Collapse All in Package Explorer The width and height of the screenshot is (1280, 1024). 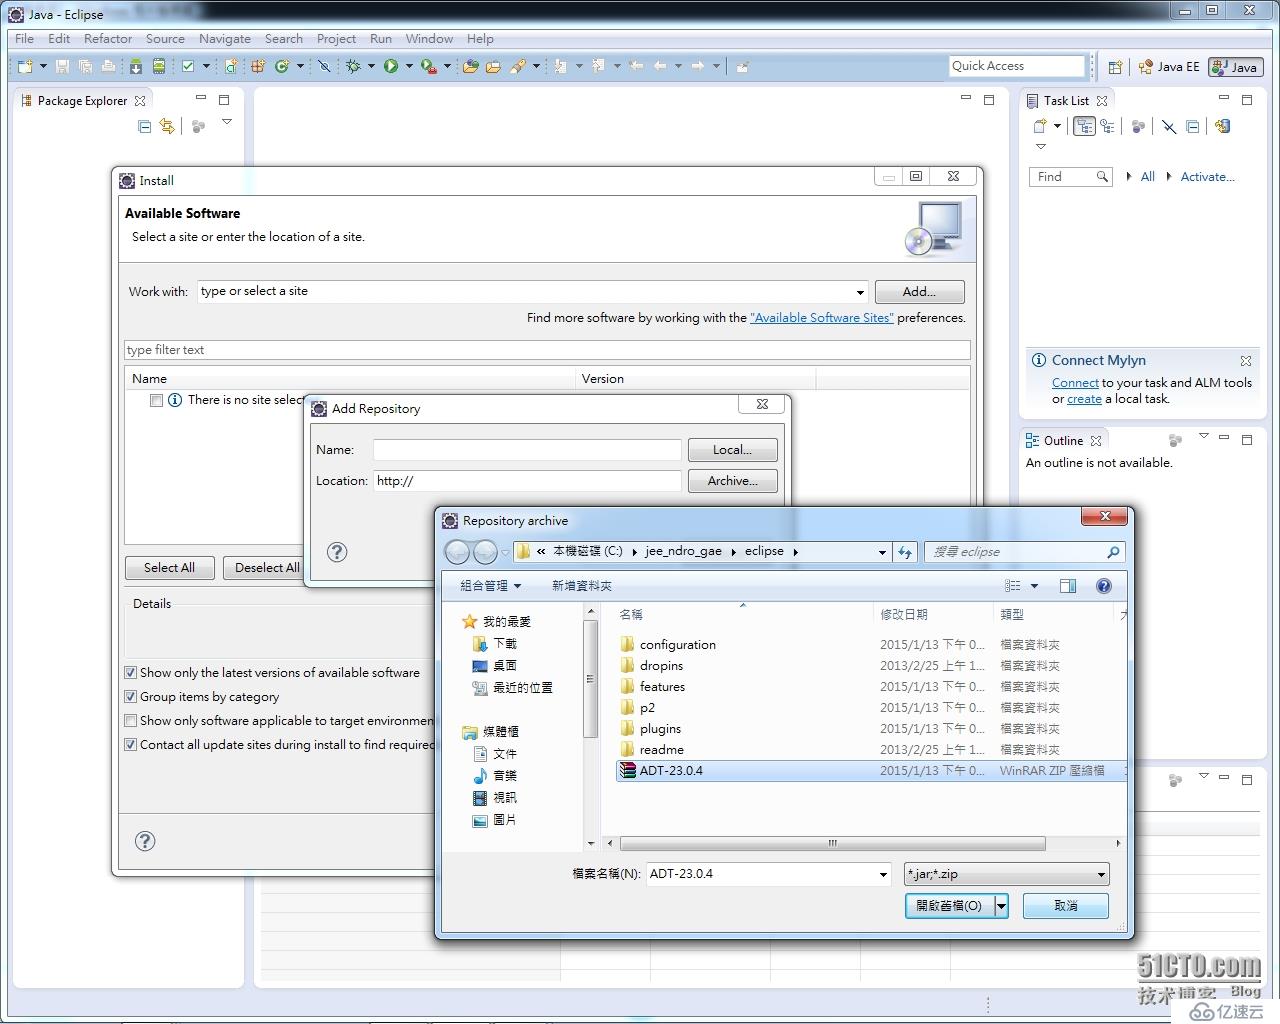[145, 126]
